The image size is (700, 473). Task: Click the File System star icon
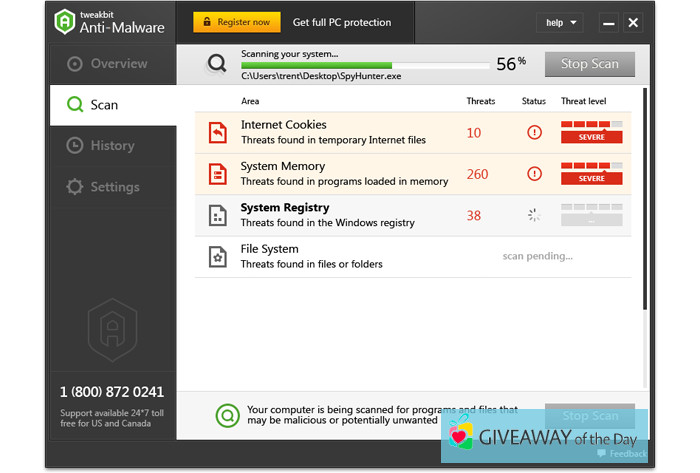[217, 257]
